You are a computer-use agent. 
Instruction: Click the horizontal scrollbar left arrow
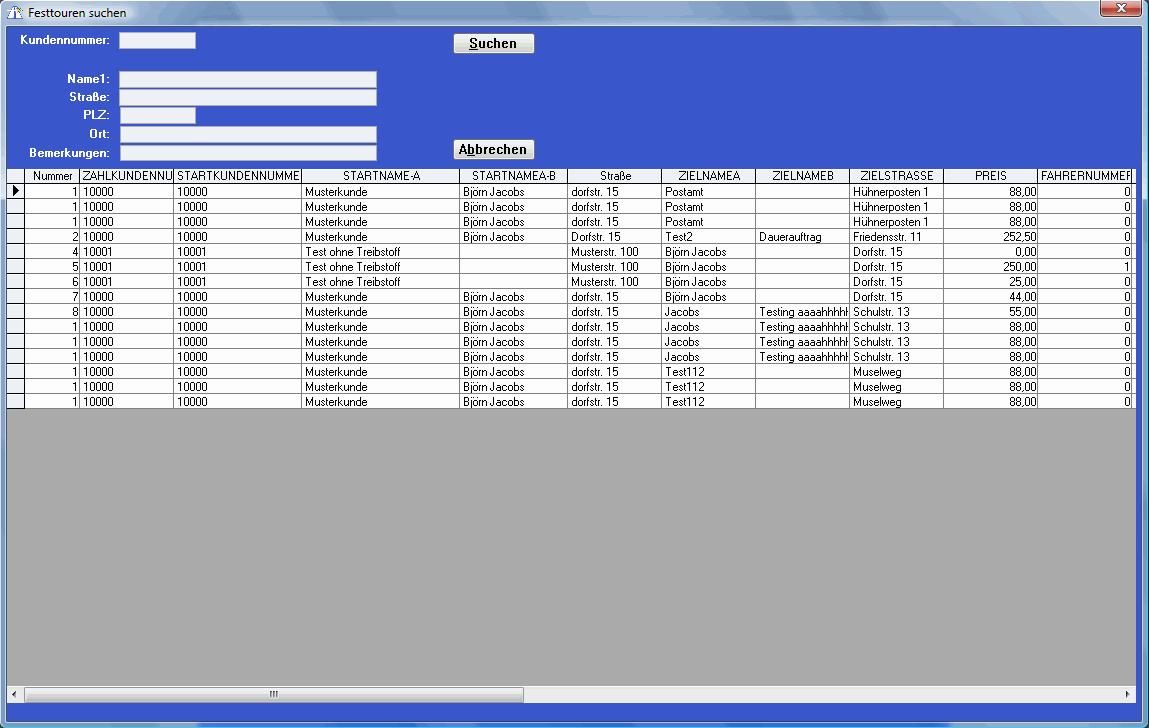(x=14, y=694)
